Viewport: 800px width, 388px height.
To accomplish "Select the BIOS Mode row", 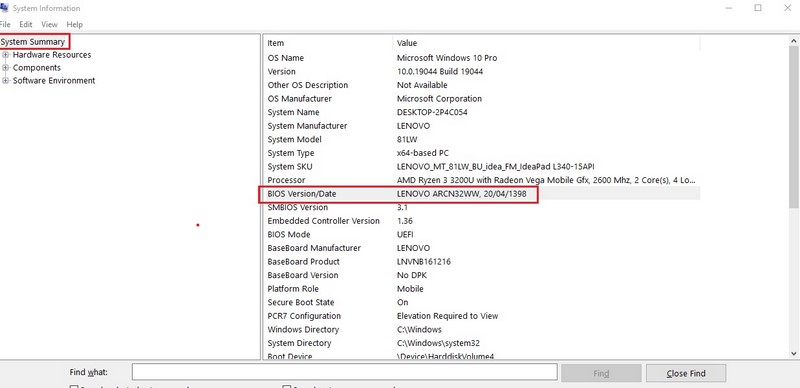I will [482, 234].
